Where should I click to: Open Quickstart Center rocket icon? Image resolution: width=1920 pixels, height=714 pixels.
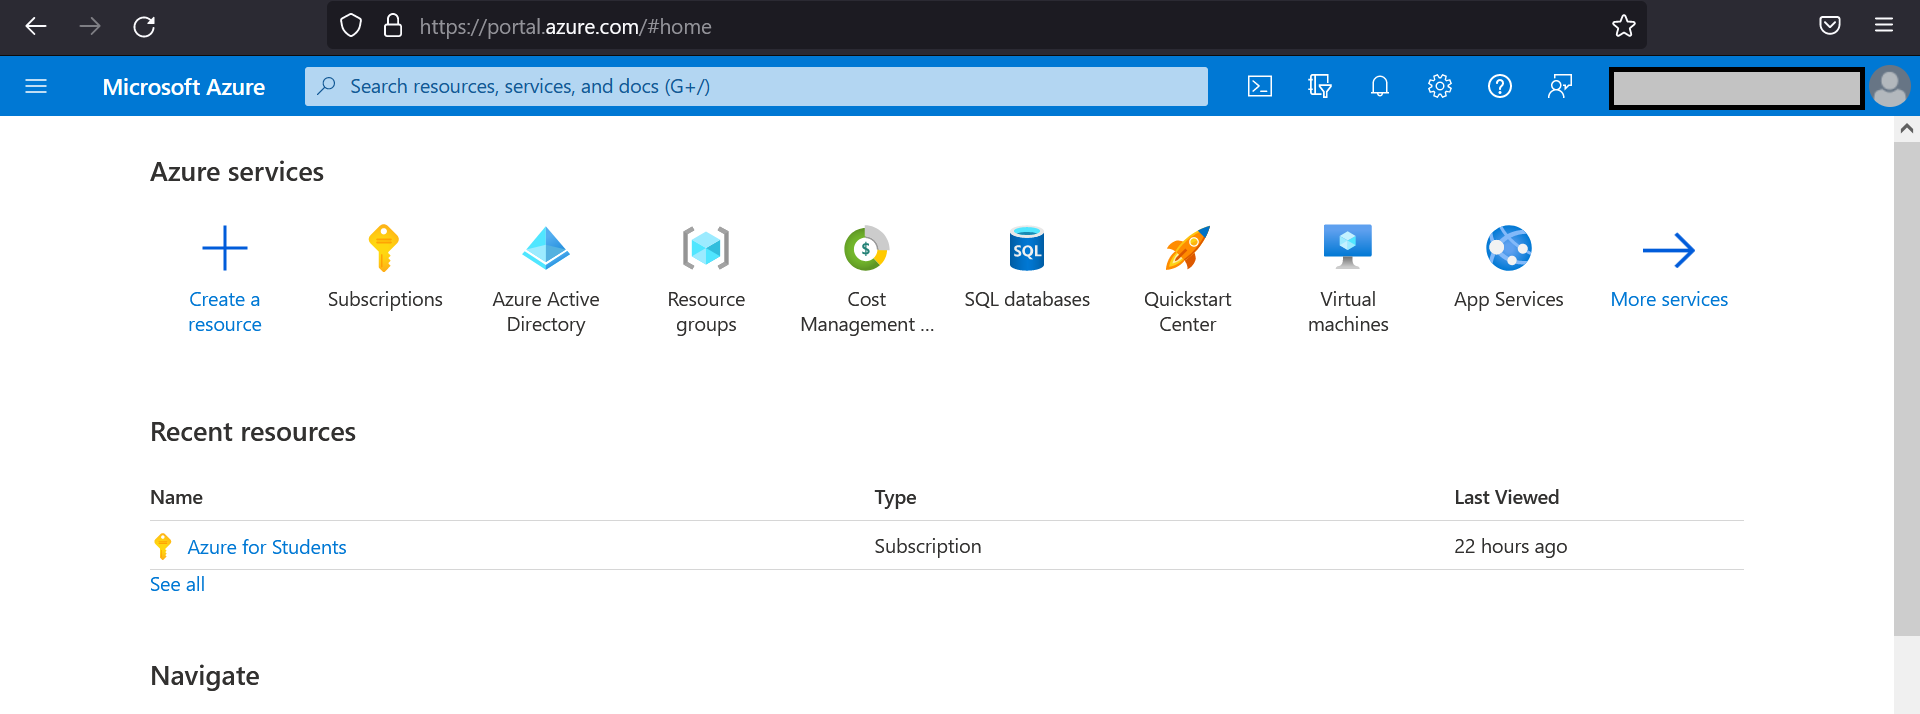1187,248
